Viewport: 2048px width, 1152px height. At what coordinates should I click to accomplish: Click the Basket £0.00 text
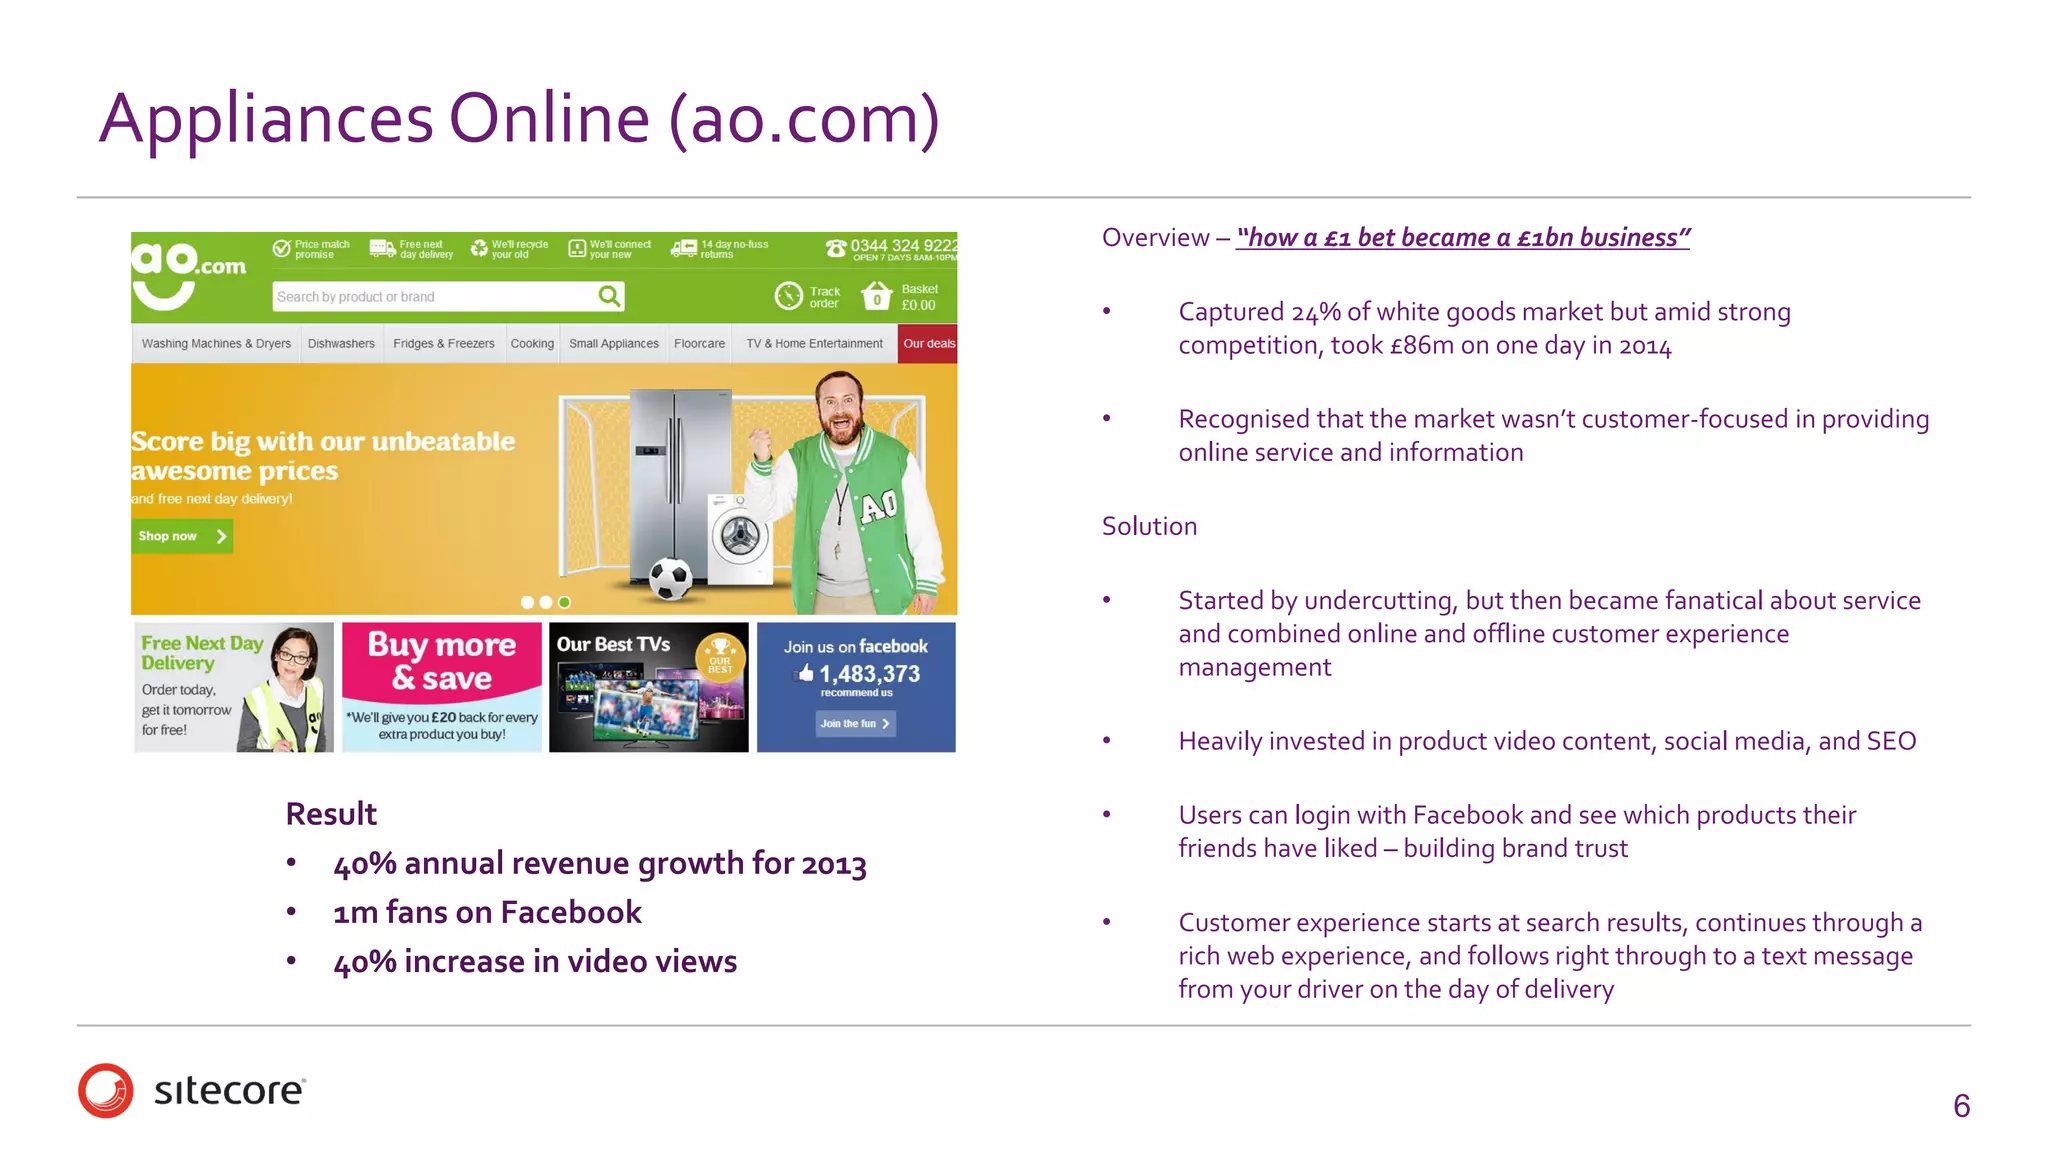tap(919, 297)
